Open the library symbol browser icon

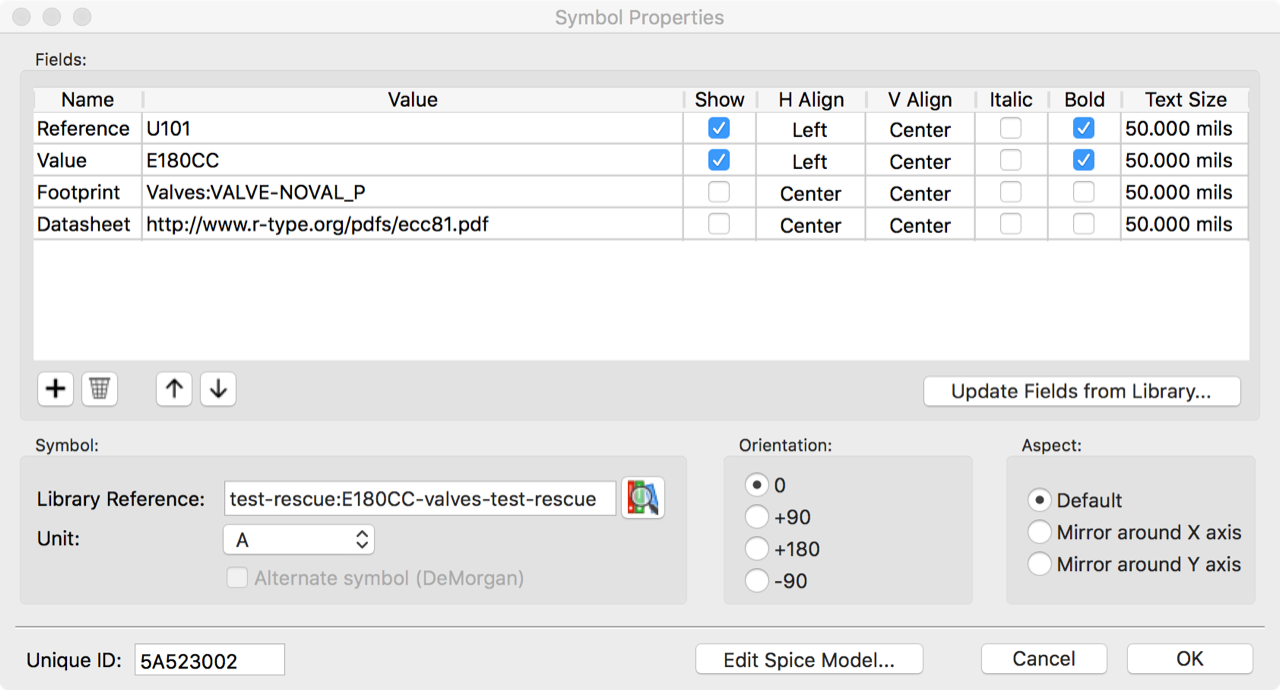(643, 498)
